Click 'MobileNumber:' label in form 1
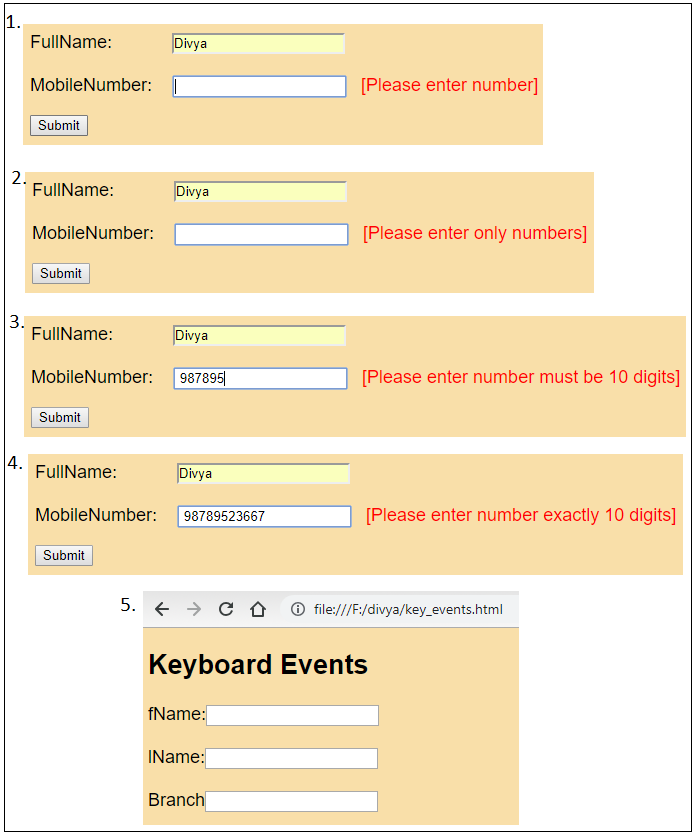The image size is (697, 836). click(91, 85)
